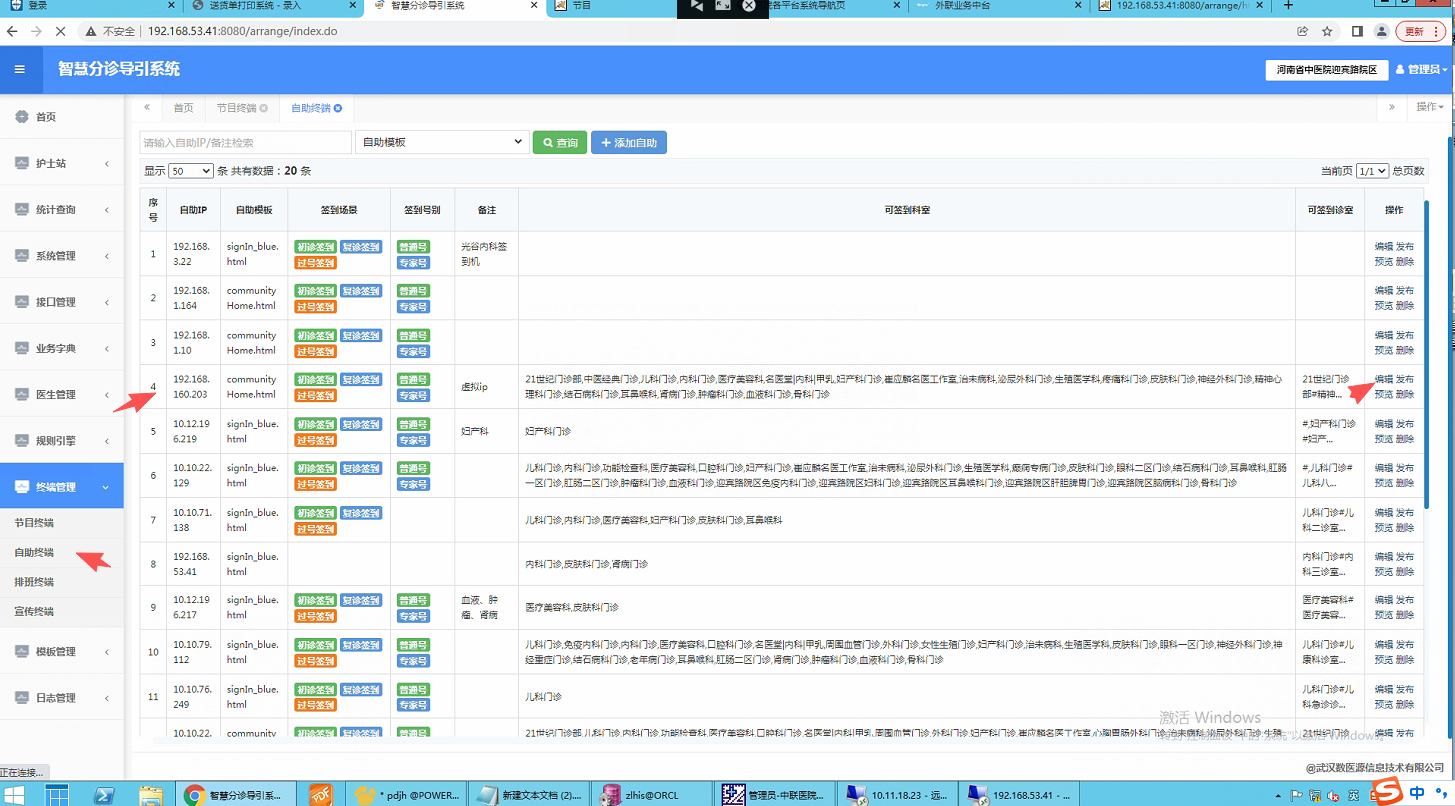Image resolution: width=1455 pixels, height=806 pixels.
Task: Expand the 操作 tab actions dropdown
Action: coord(1430,107)
